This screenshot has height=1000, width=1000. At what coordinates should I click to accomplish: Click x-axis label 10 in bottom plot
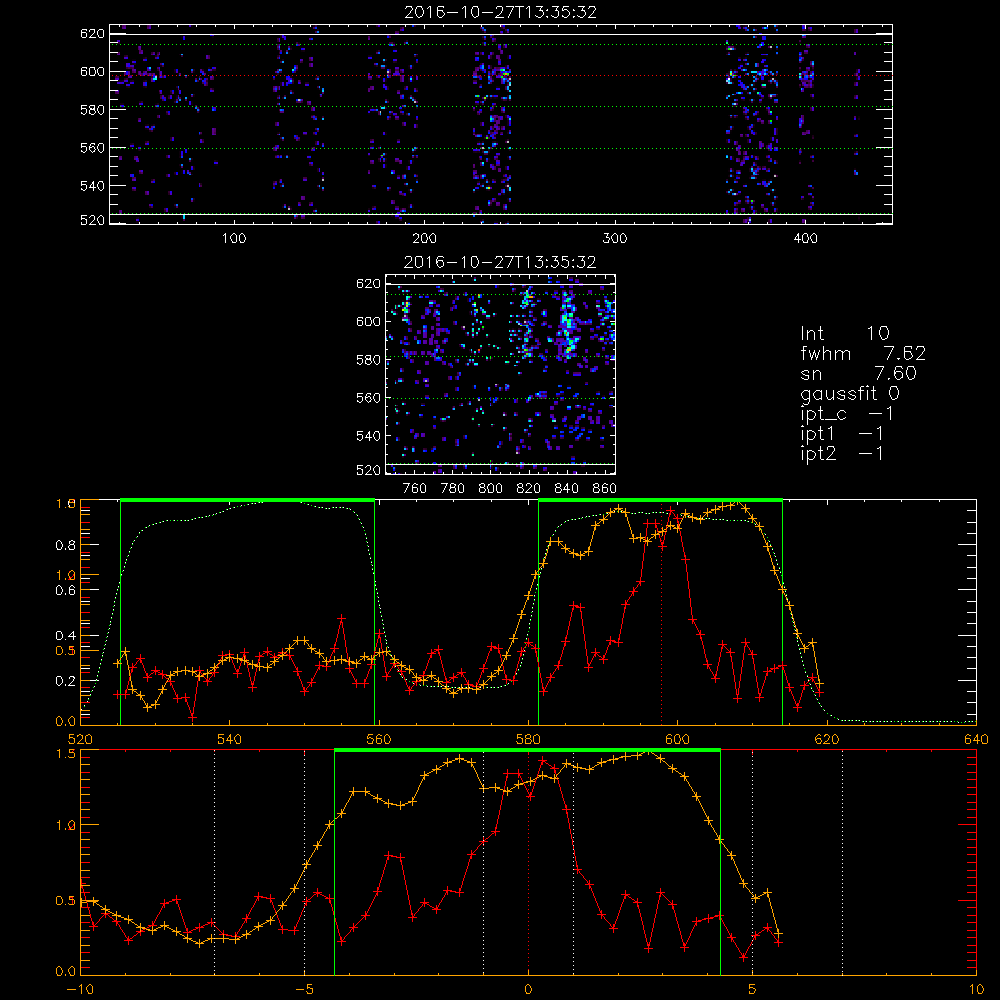tap(976, 990)
